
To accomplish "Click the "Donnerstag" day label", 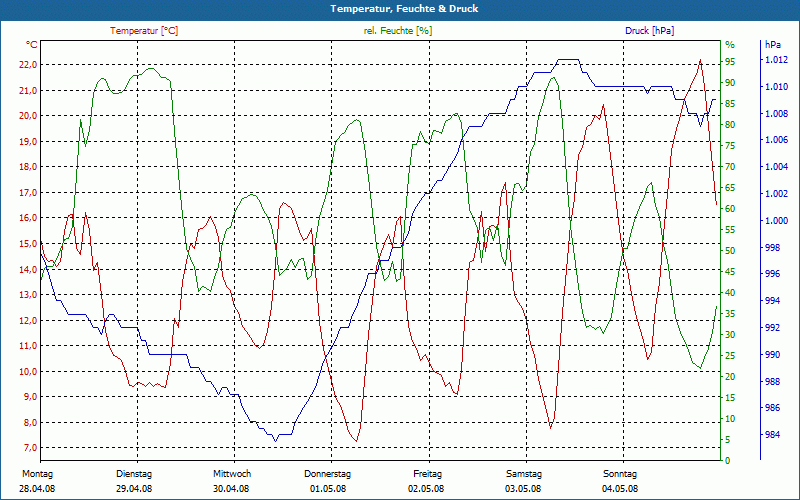I will coord(328,474).
